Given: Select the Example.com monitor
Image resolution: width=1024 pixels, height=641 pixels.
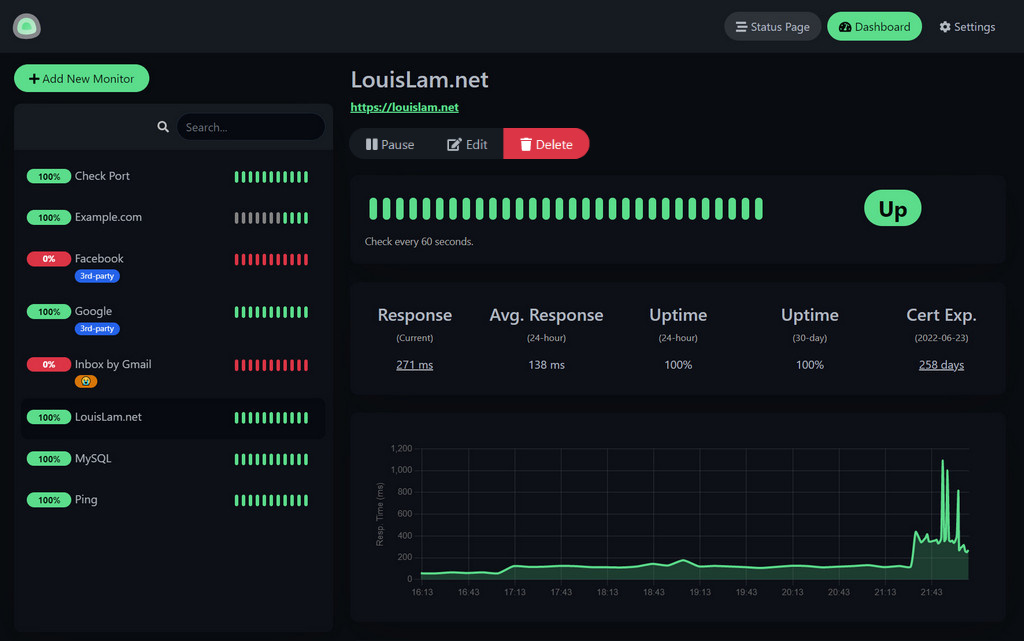Looking at the screenshot, I should click(108, 217).
